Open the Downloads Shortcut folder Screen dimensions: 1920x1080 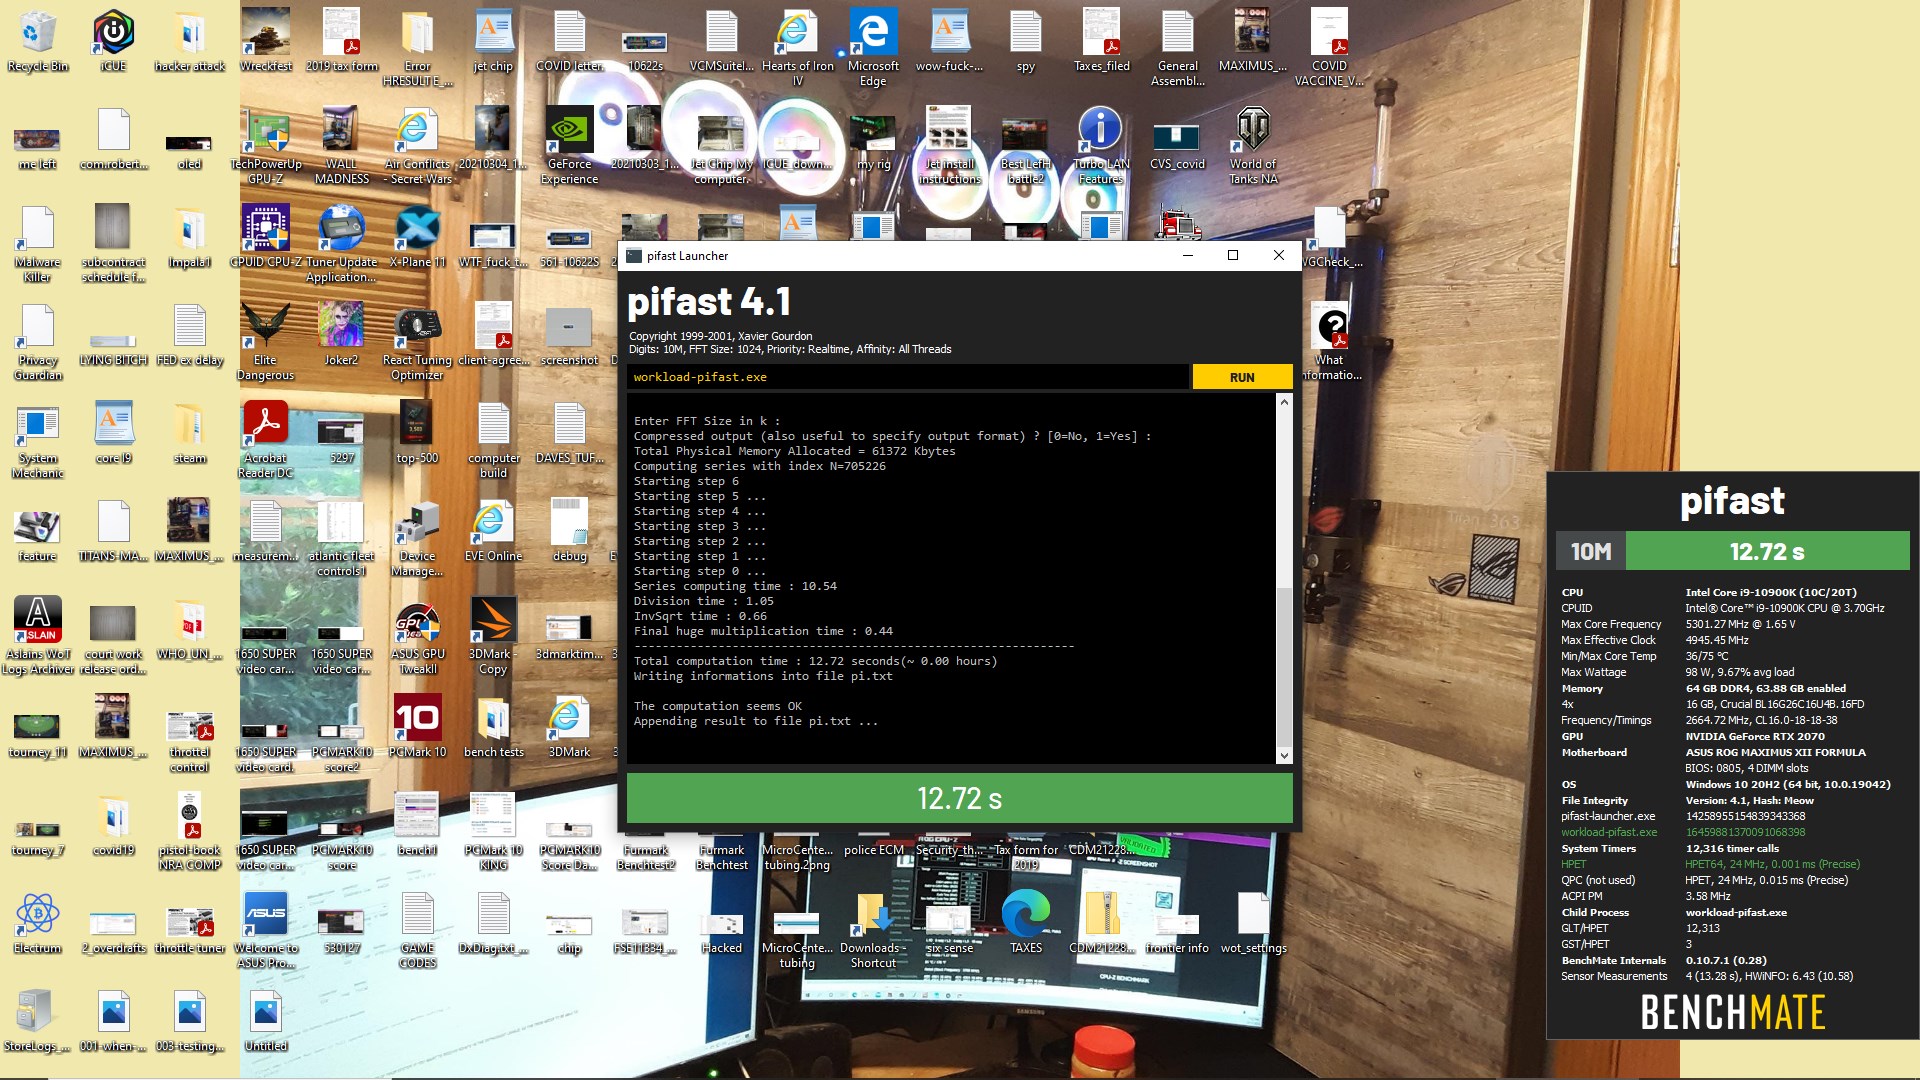(873, 930)
